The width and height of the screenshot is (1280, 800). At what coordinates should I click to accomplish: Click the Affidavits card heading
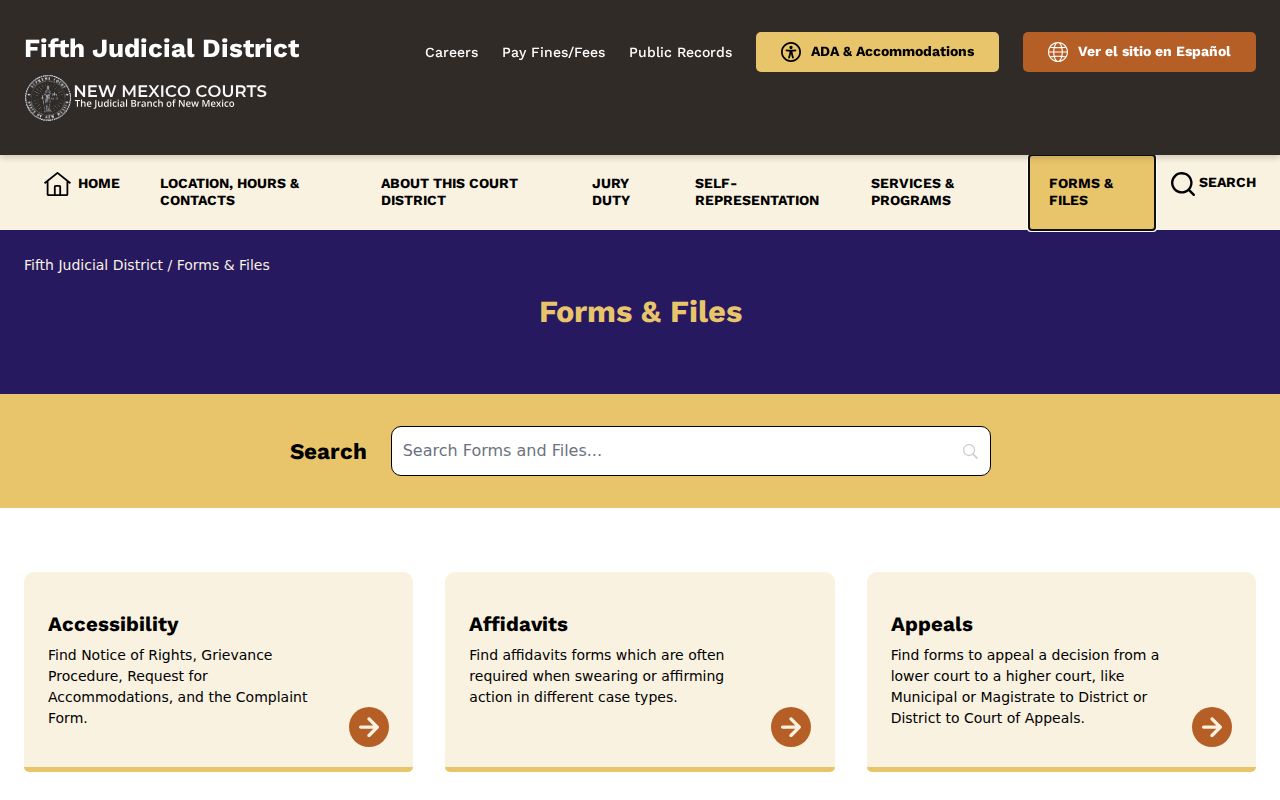(x=518, y=624)
